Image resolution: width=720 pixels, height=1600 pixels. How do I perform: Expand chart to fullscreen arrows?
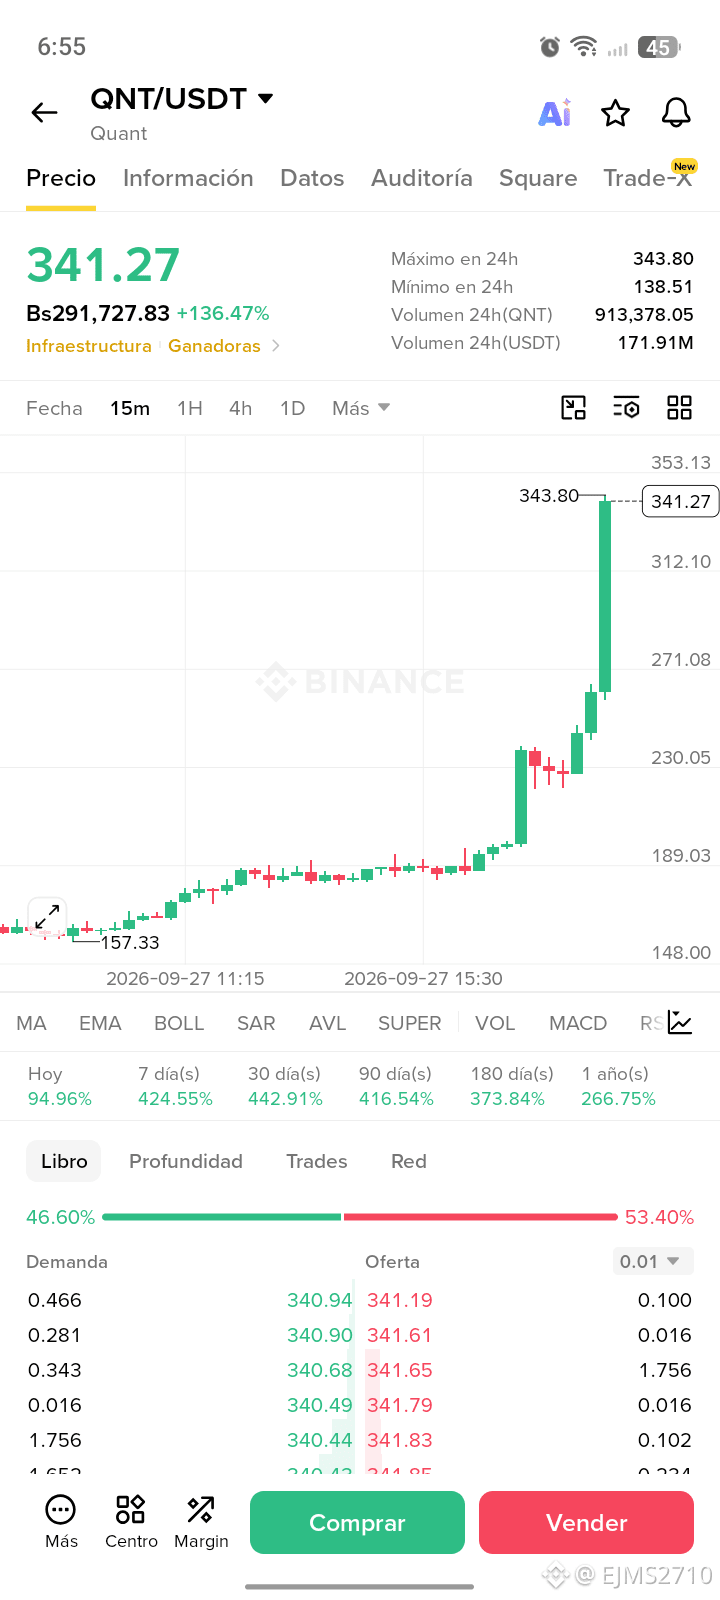[47, 916]
